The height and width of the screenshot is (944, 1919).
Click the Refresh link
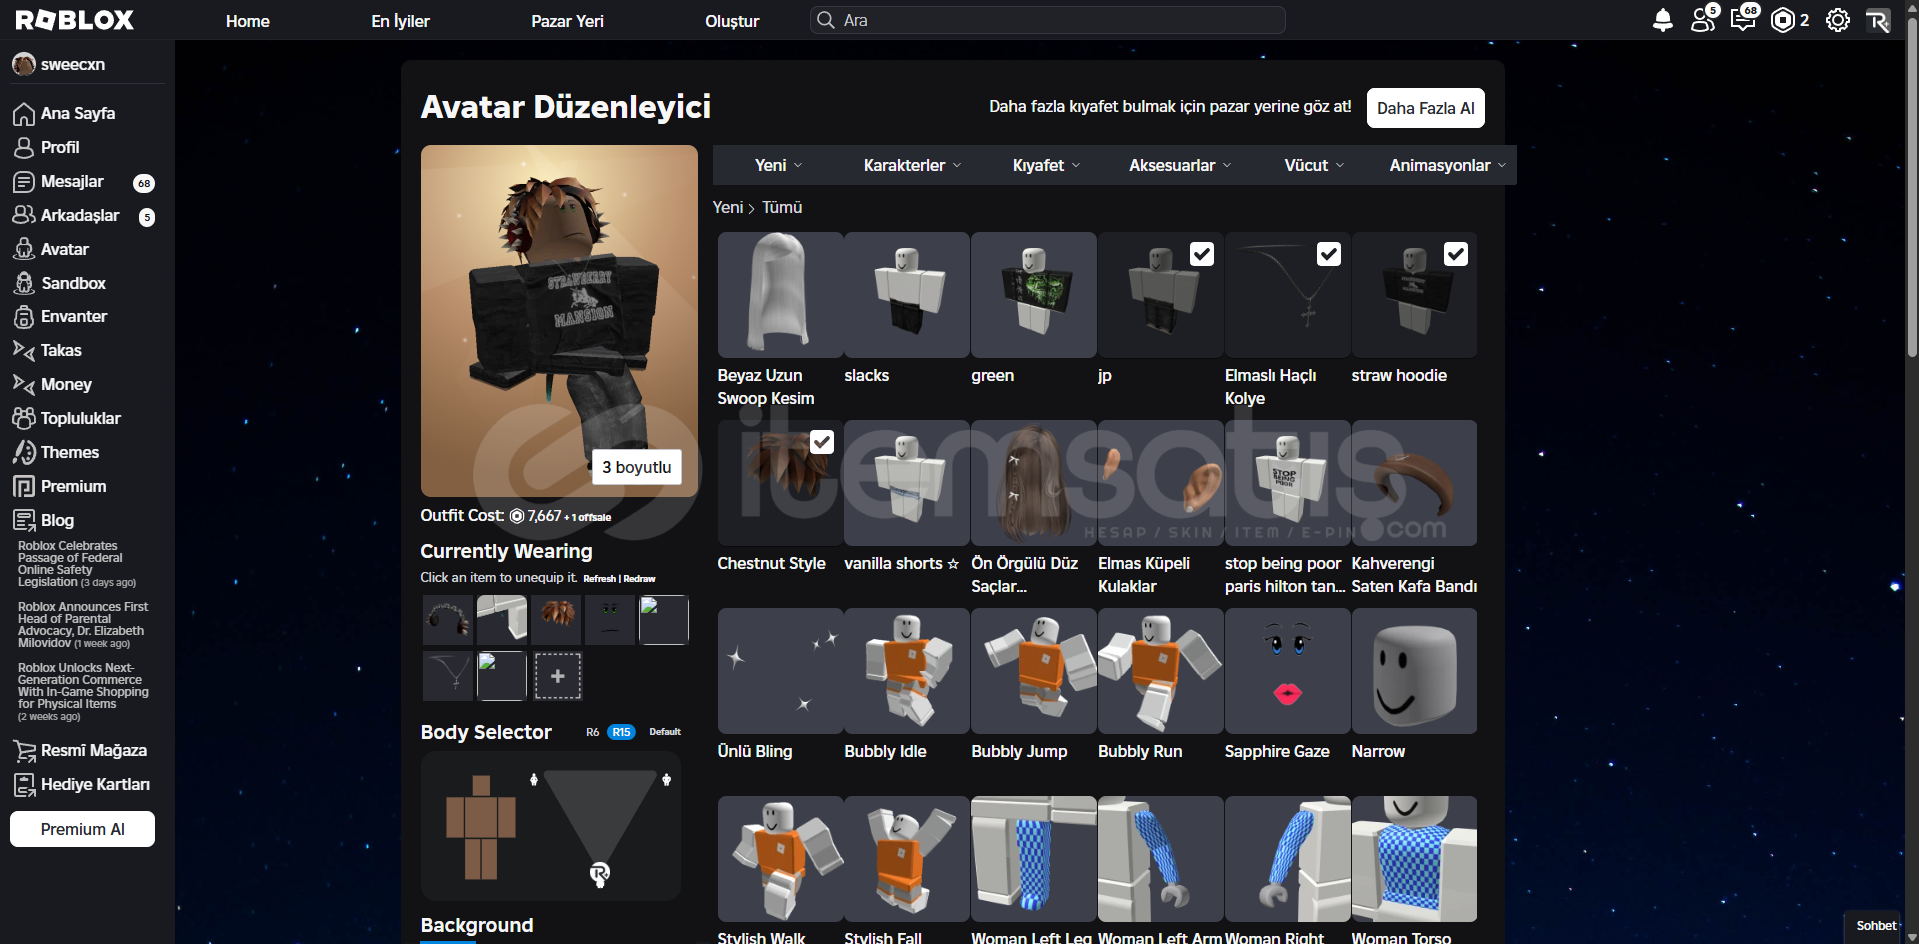point(599,579)
